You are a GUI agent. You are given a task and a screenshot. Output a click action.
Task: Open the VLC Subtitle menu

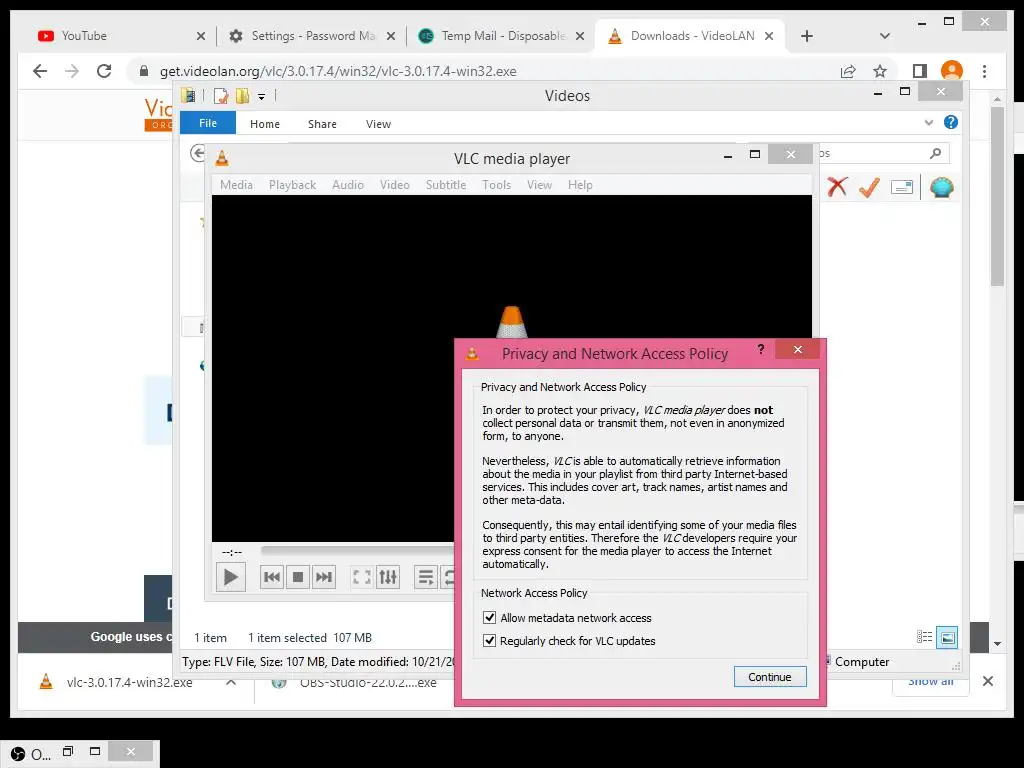coord(446,185)
